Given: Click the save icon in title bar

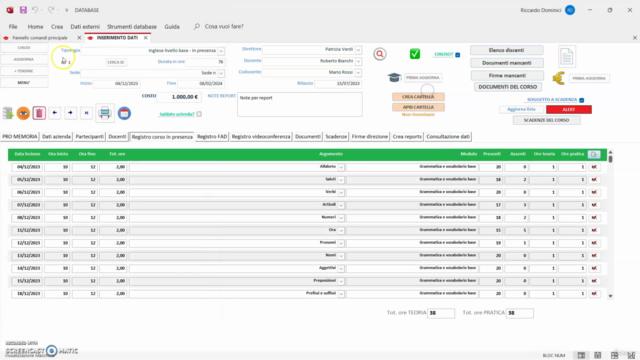Looking at the screenshot, I should pos(23,10).
